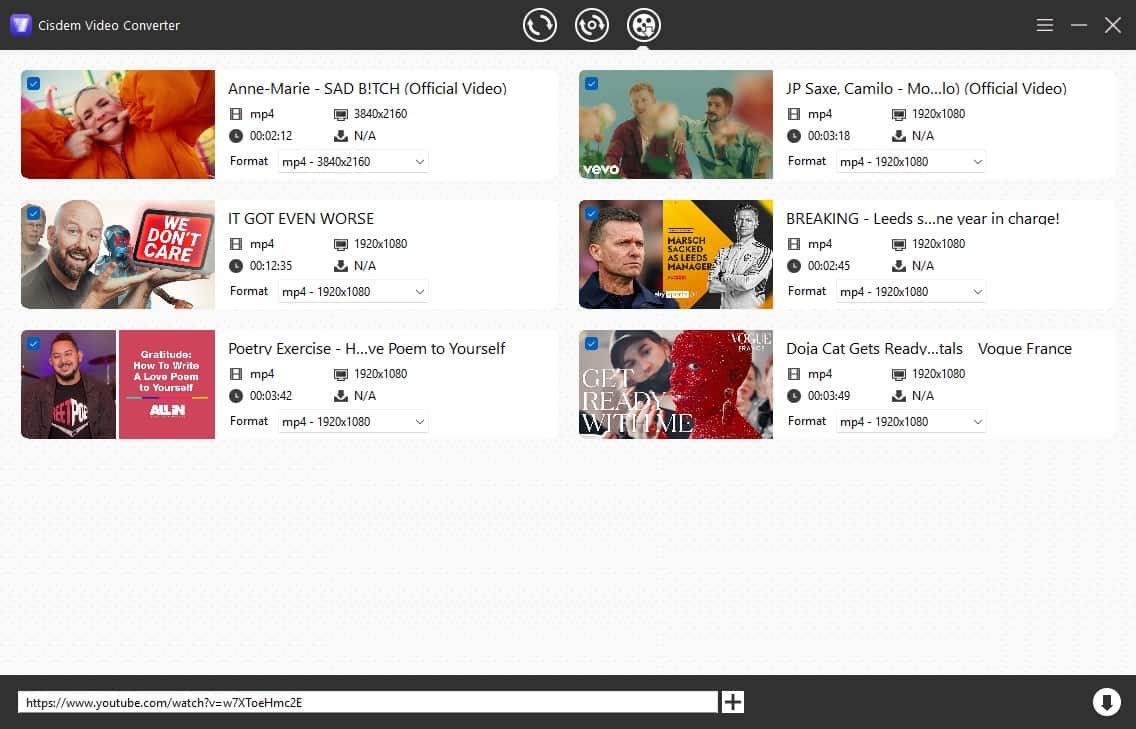
Task: Click the file size icon for BREAKING Leeds video
Action: click(x=898, y=266)
